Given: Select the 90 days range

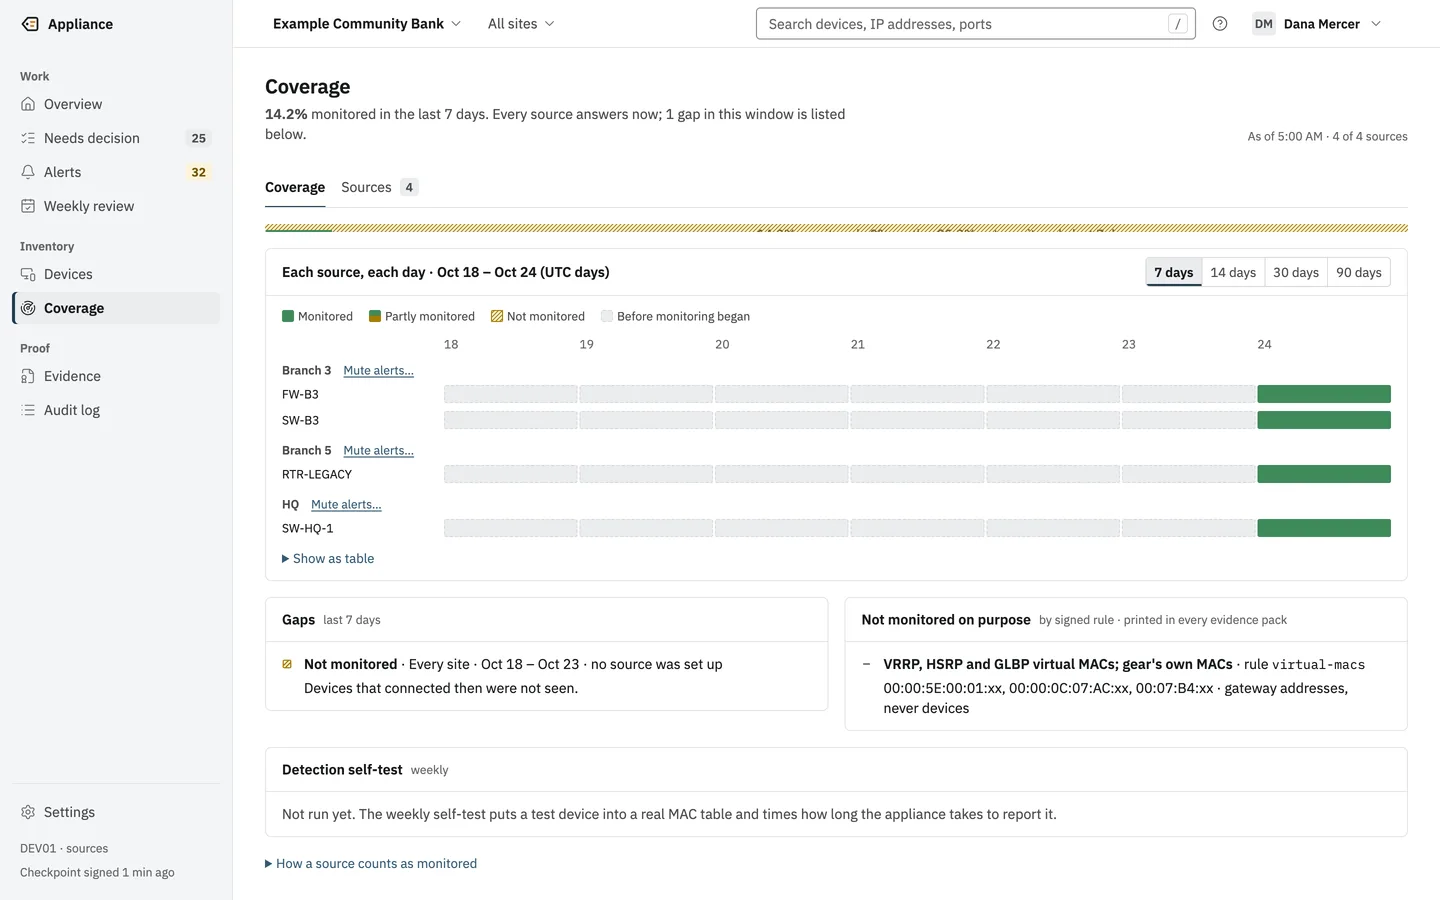Looking at the screenshot, I should coord(1359,272).
